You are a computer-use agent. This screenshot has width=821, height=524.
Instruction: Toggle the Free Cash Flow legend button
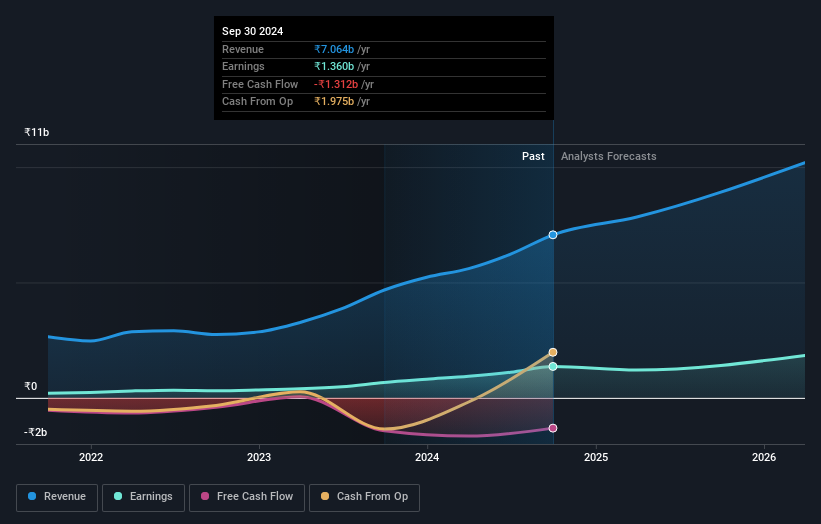(247, 497)
